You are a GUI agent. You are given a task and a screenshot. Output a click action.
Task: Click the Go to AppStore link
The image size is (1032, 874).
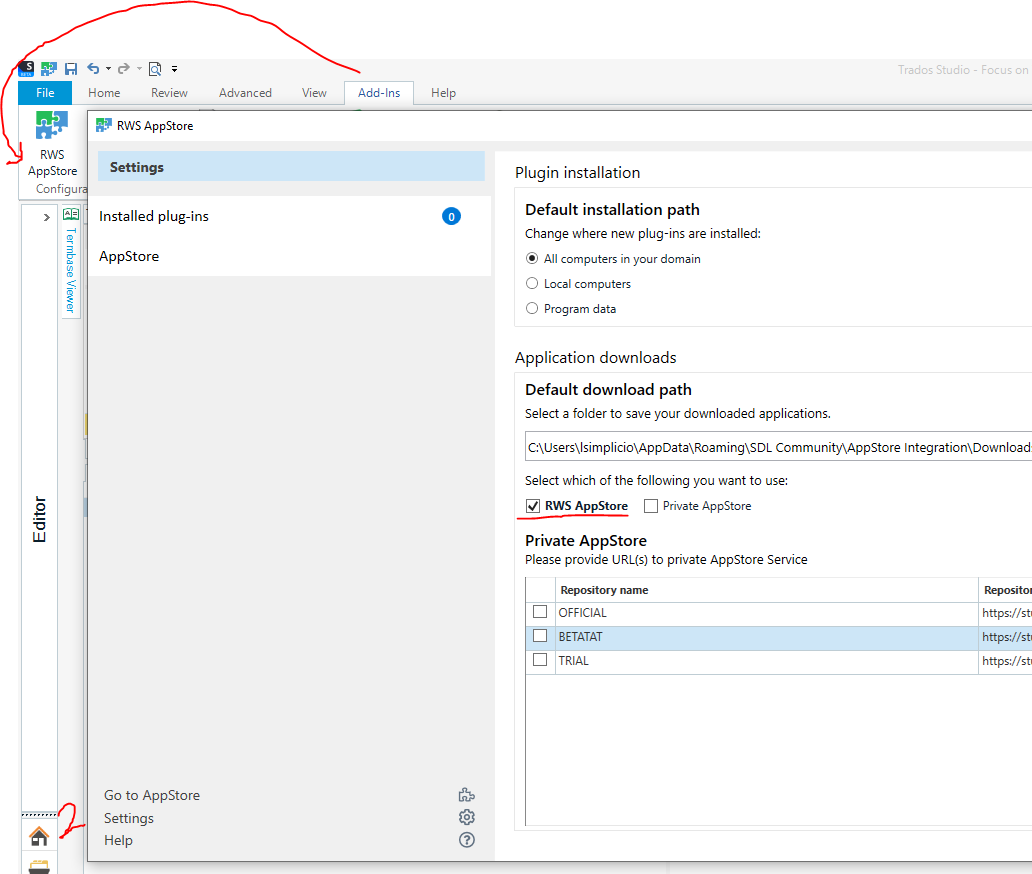pos(151,794)
